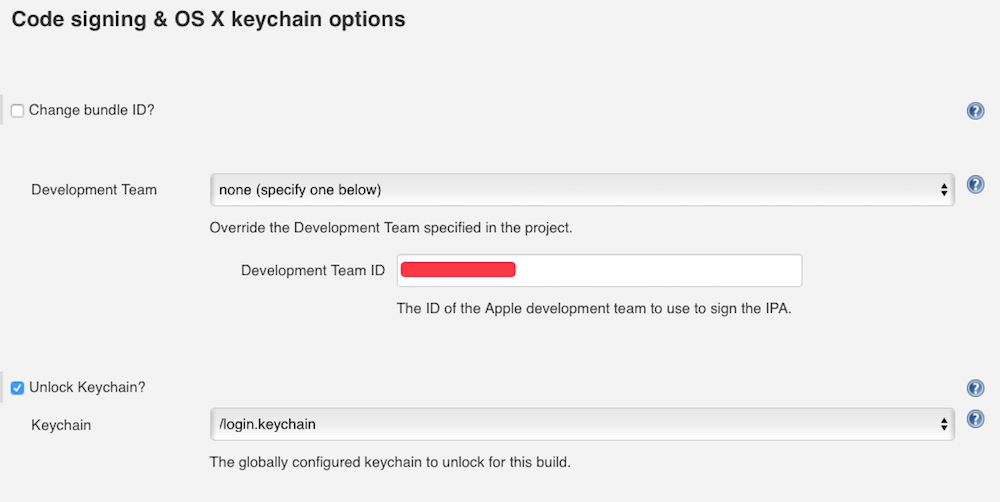Click help icon next to Keychain dropdown
The width and height of the screenshot is (1000, 502).
coord(975,419)
